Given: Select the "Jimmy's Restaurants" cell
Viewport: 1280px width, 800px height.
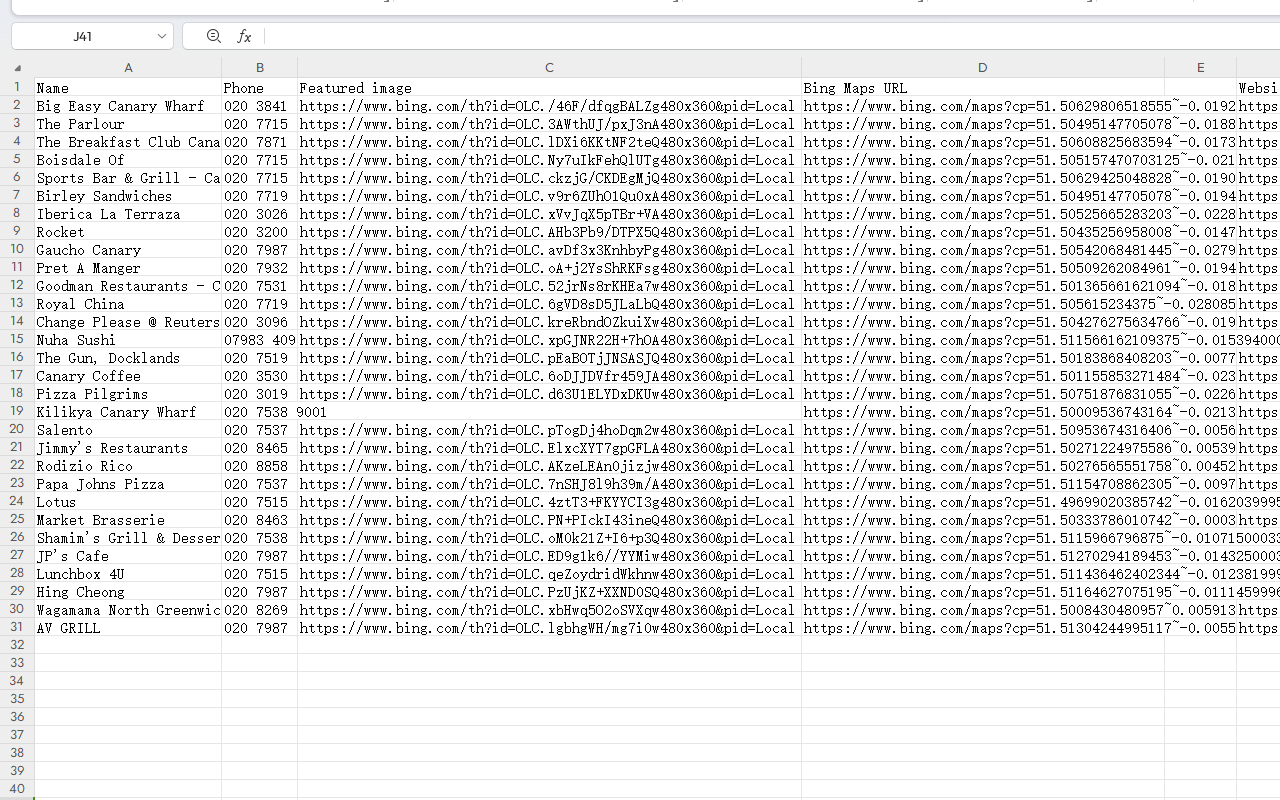Looking at the screenshot, I should click(x=128, y=448).
